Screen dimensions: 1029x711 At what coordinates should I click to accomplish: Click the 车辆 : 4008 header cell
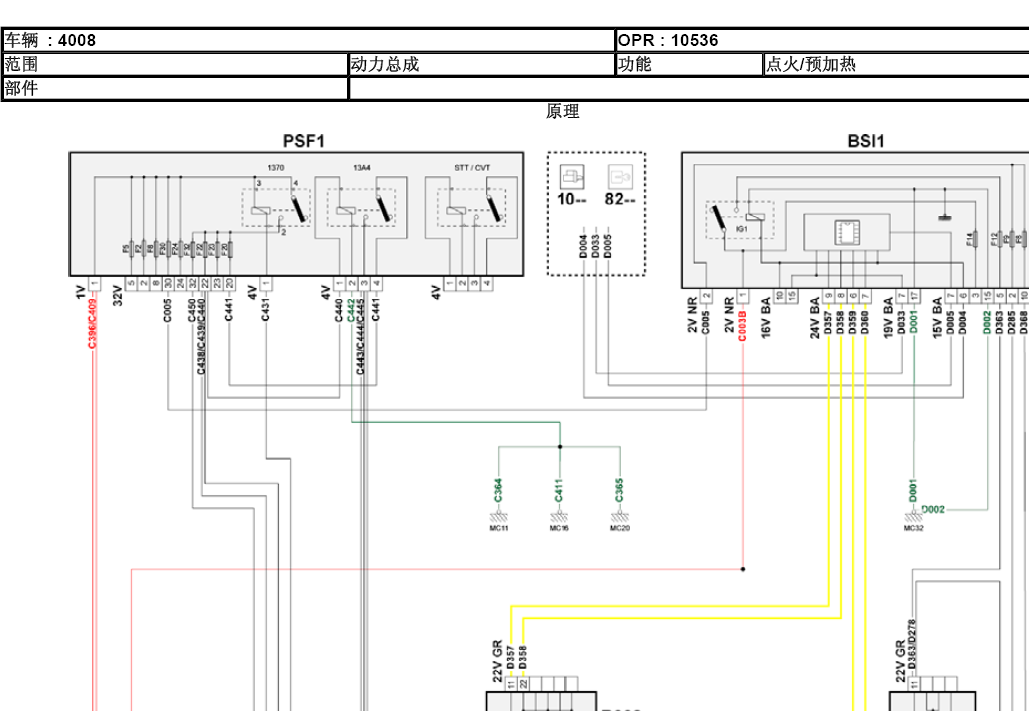pos(308,41)
